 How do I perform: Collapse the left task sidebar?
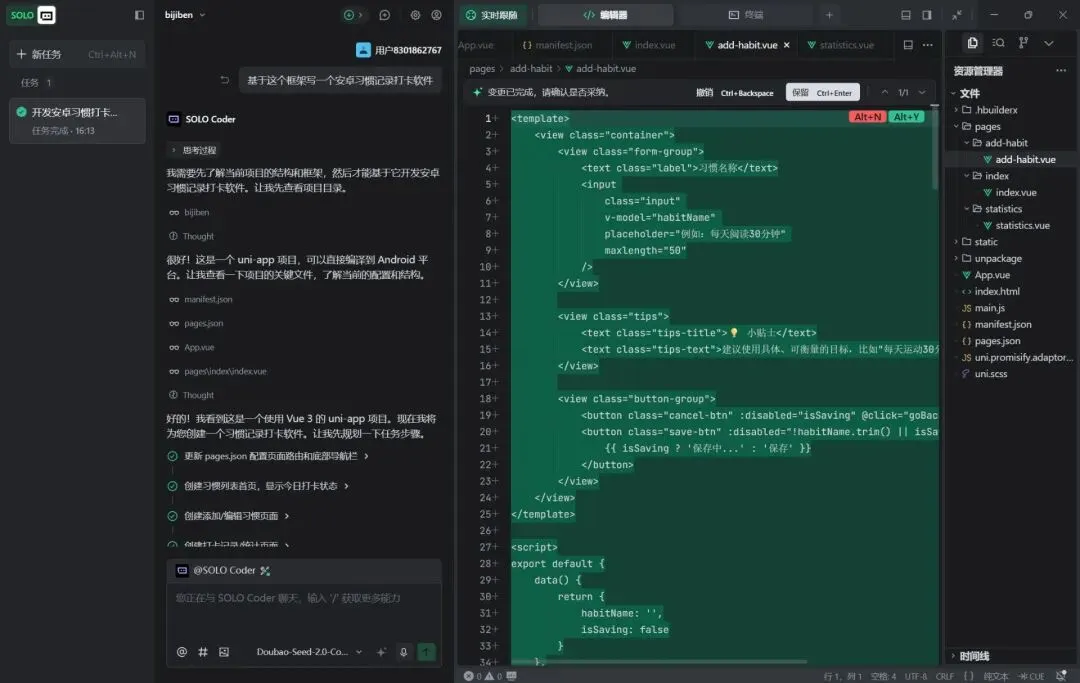139,15
